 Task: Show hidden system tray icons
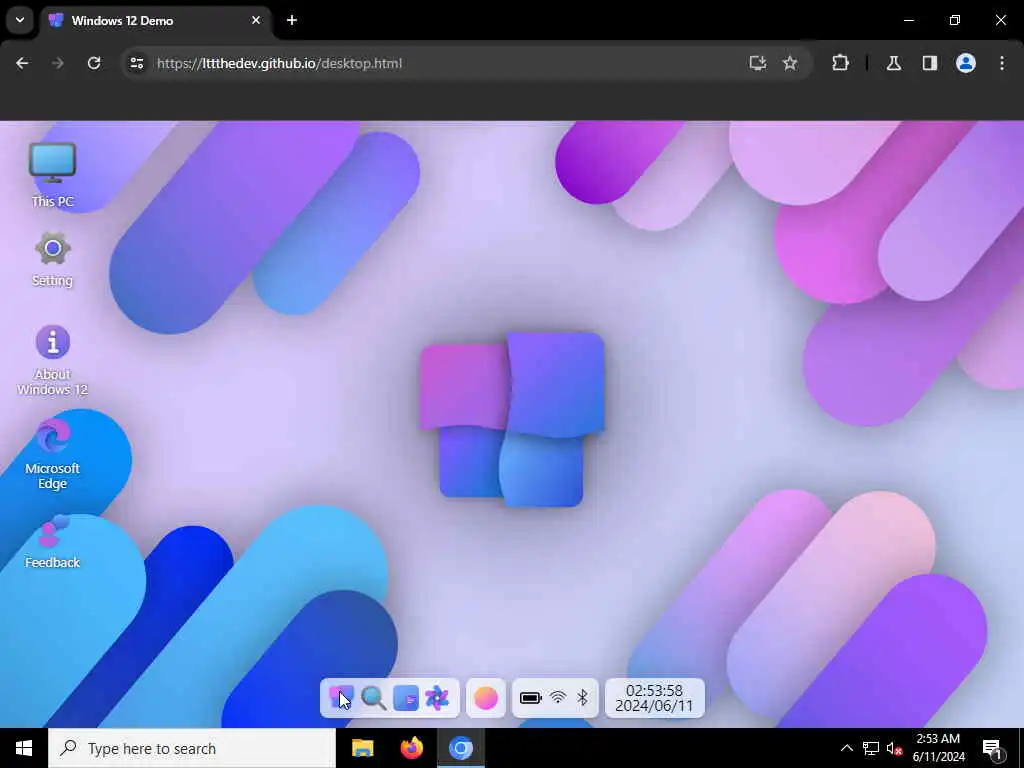846,748
